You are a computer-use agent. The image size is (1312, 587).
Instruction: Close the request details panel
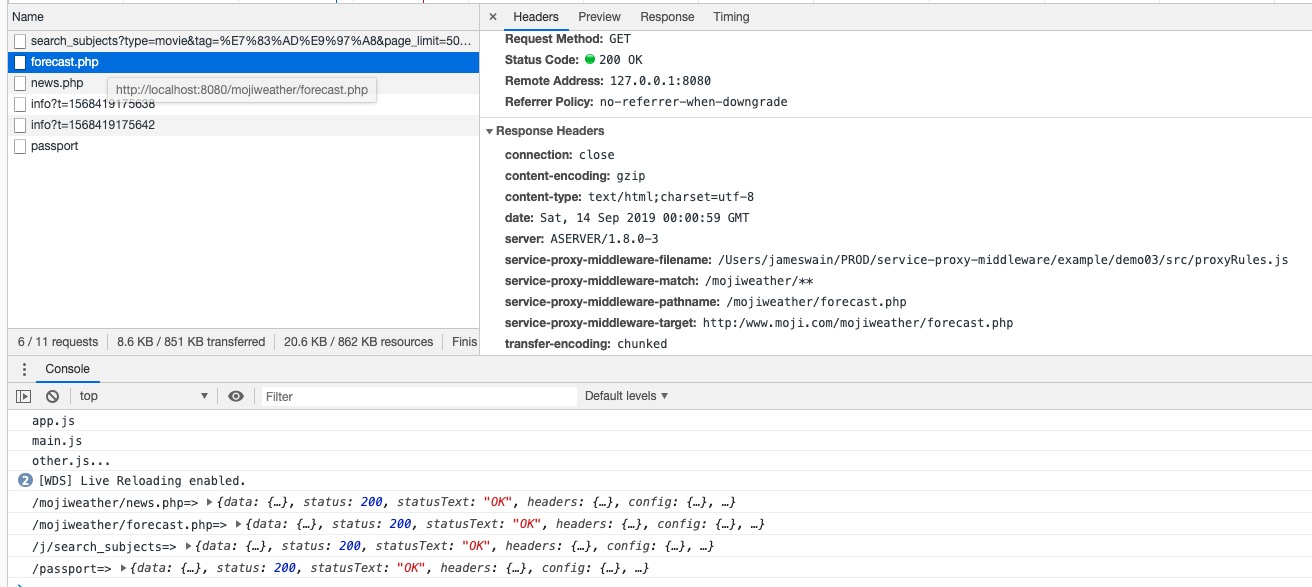[x=493, y=17]
